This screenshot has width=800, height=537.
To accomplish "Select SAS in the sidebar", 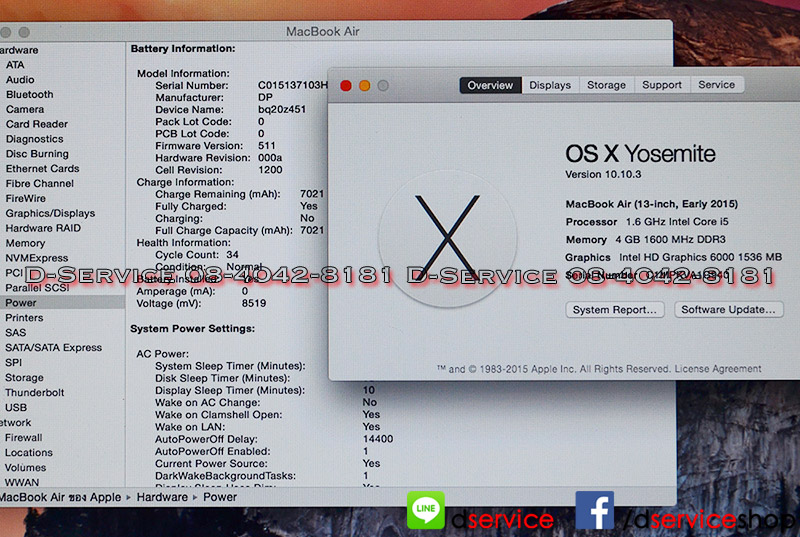I will pyautogui.click(x=15, y=333).
